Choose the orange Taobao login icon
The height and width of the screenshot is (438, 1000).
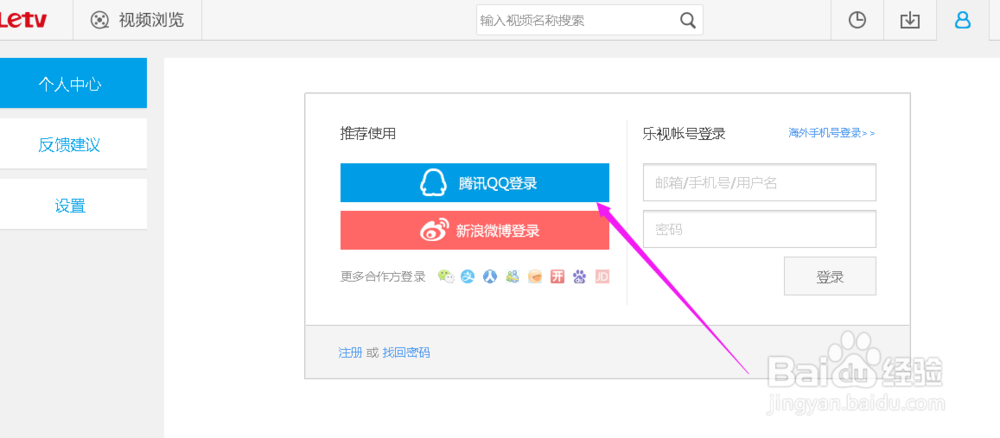pyautogui.click(x=534, y=277)
